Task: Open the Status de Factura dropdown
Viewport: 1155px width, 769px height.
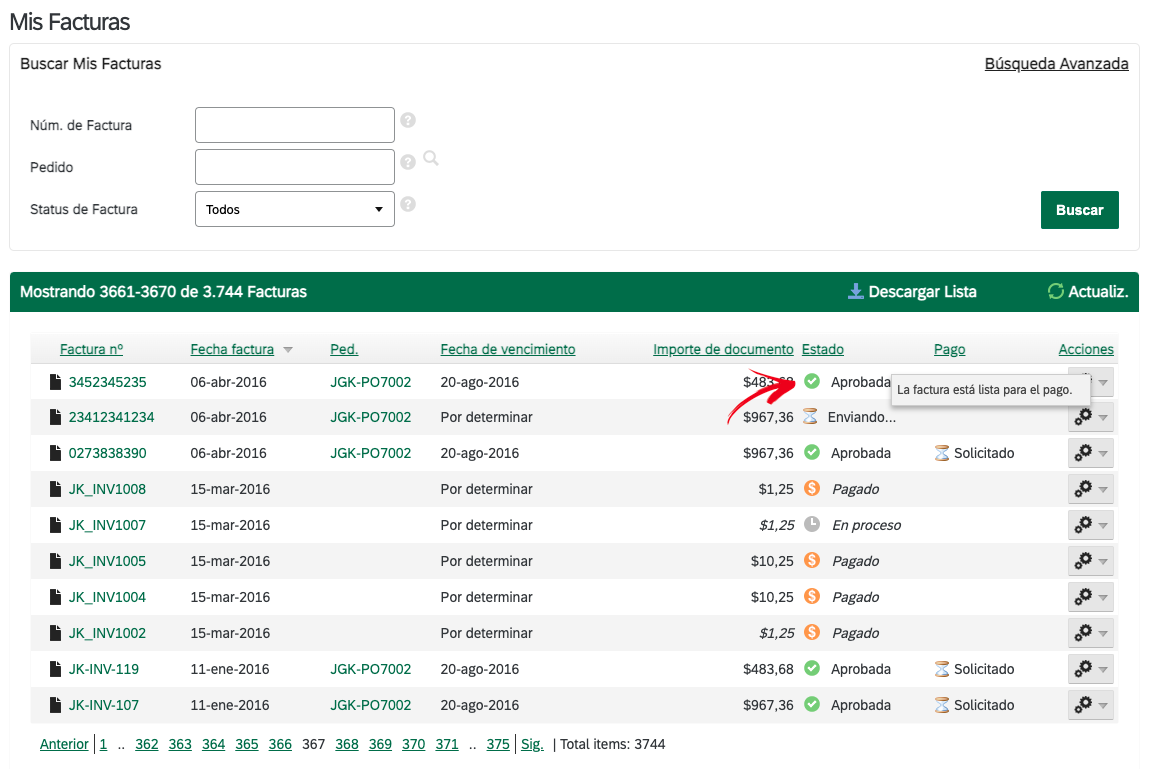Action: 295,209
